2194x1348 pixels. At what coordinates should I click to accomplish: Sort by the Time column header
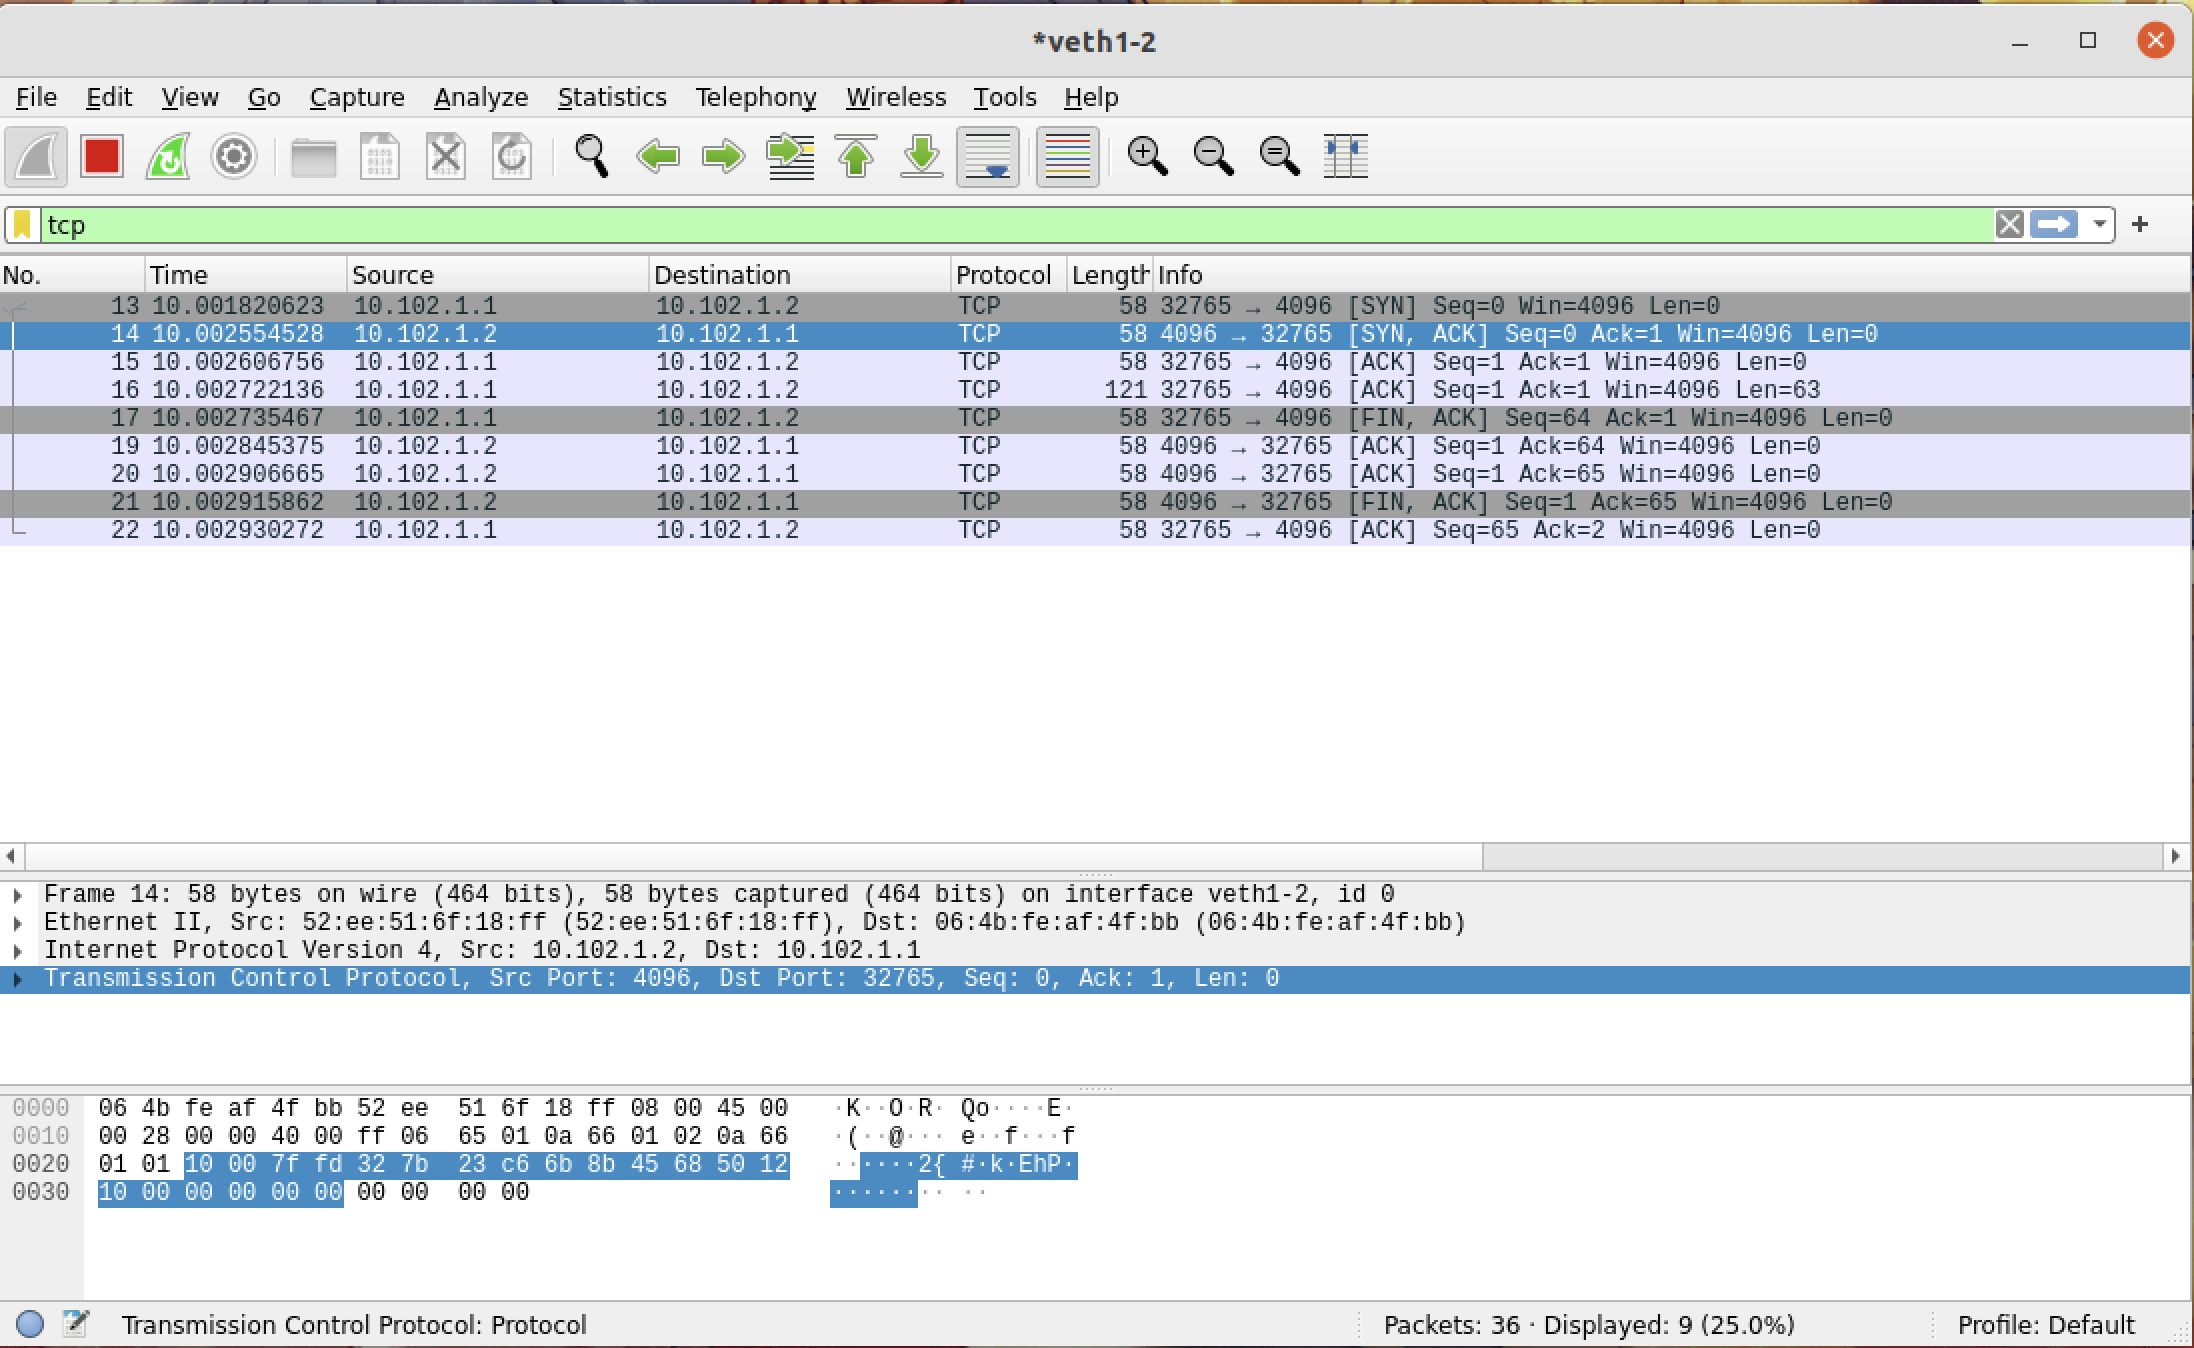[246, 275]
